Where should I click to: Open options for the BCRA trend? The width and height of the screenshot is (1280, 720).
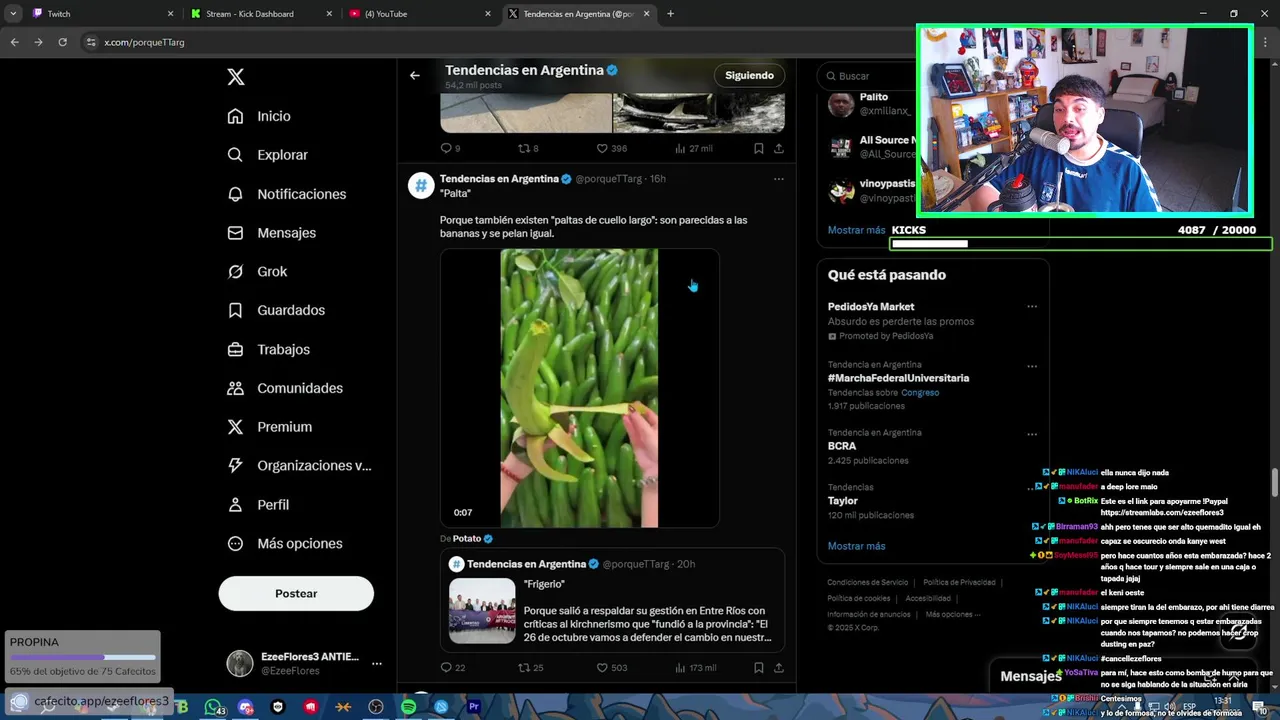(1032, 435)
